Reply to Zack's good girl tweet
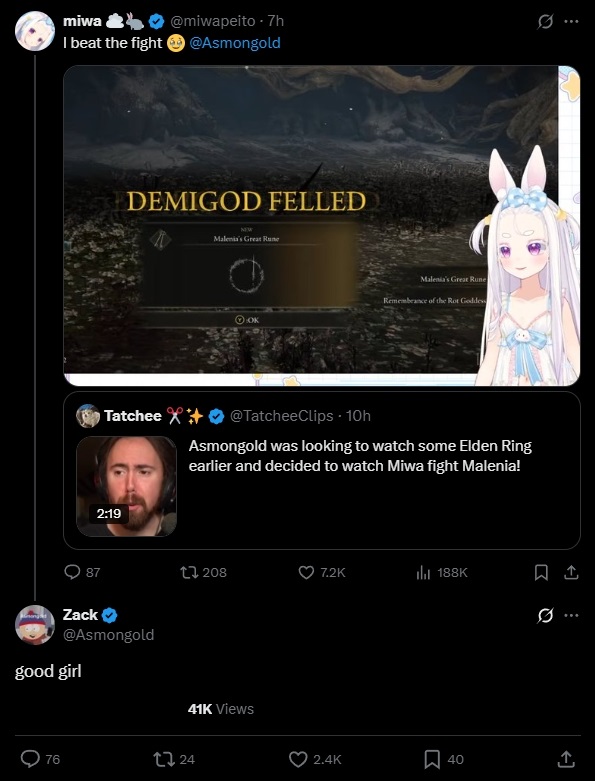This screenshot has height=781, width=595. point(40,759)
